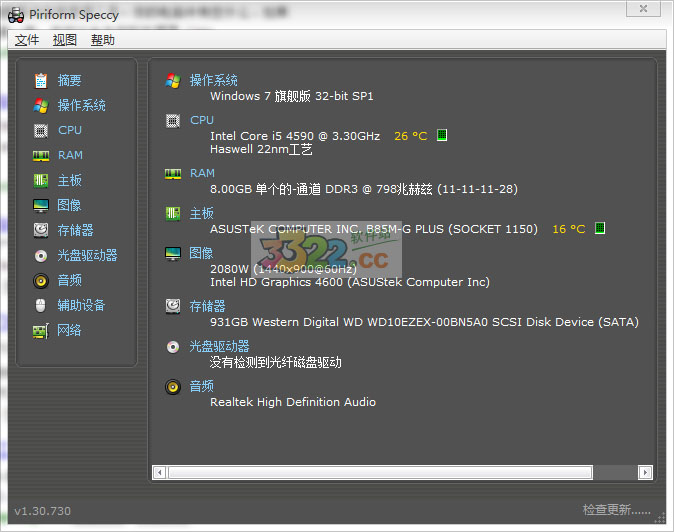Click the 摘要 clipboard icon in sidebar

[41, 80]
